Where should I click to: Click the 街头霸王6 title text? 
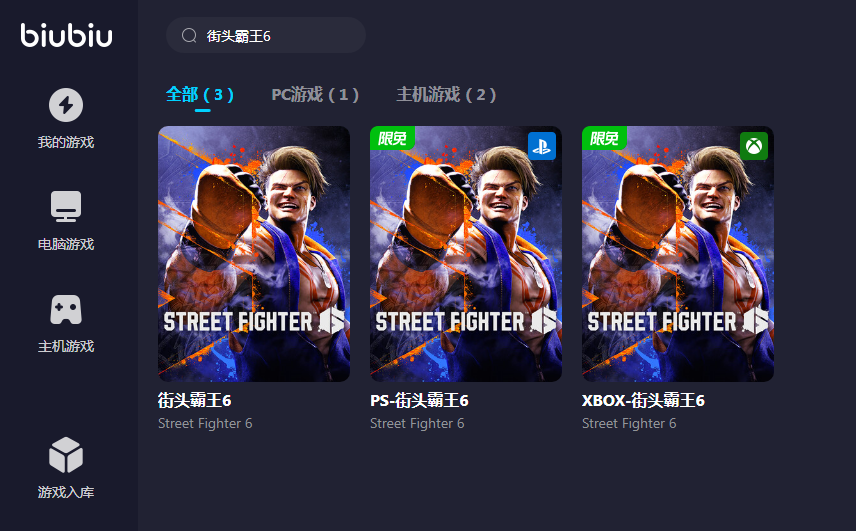click(194, 401)
